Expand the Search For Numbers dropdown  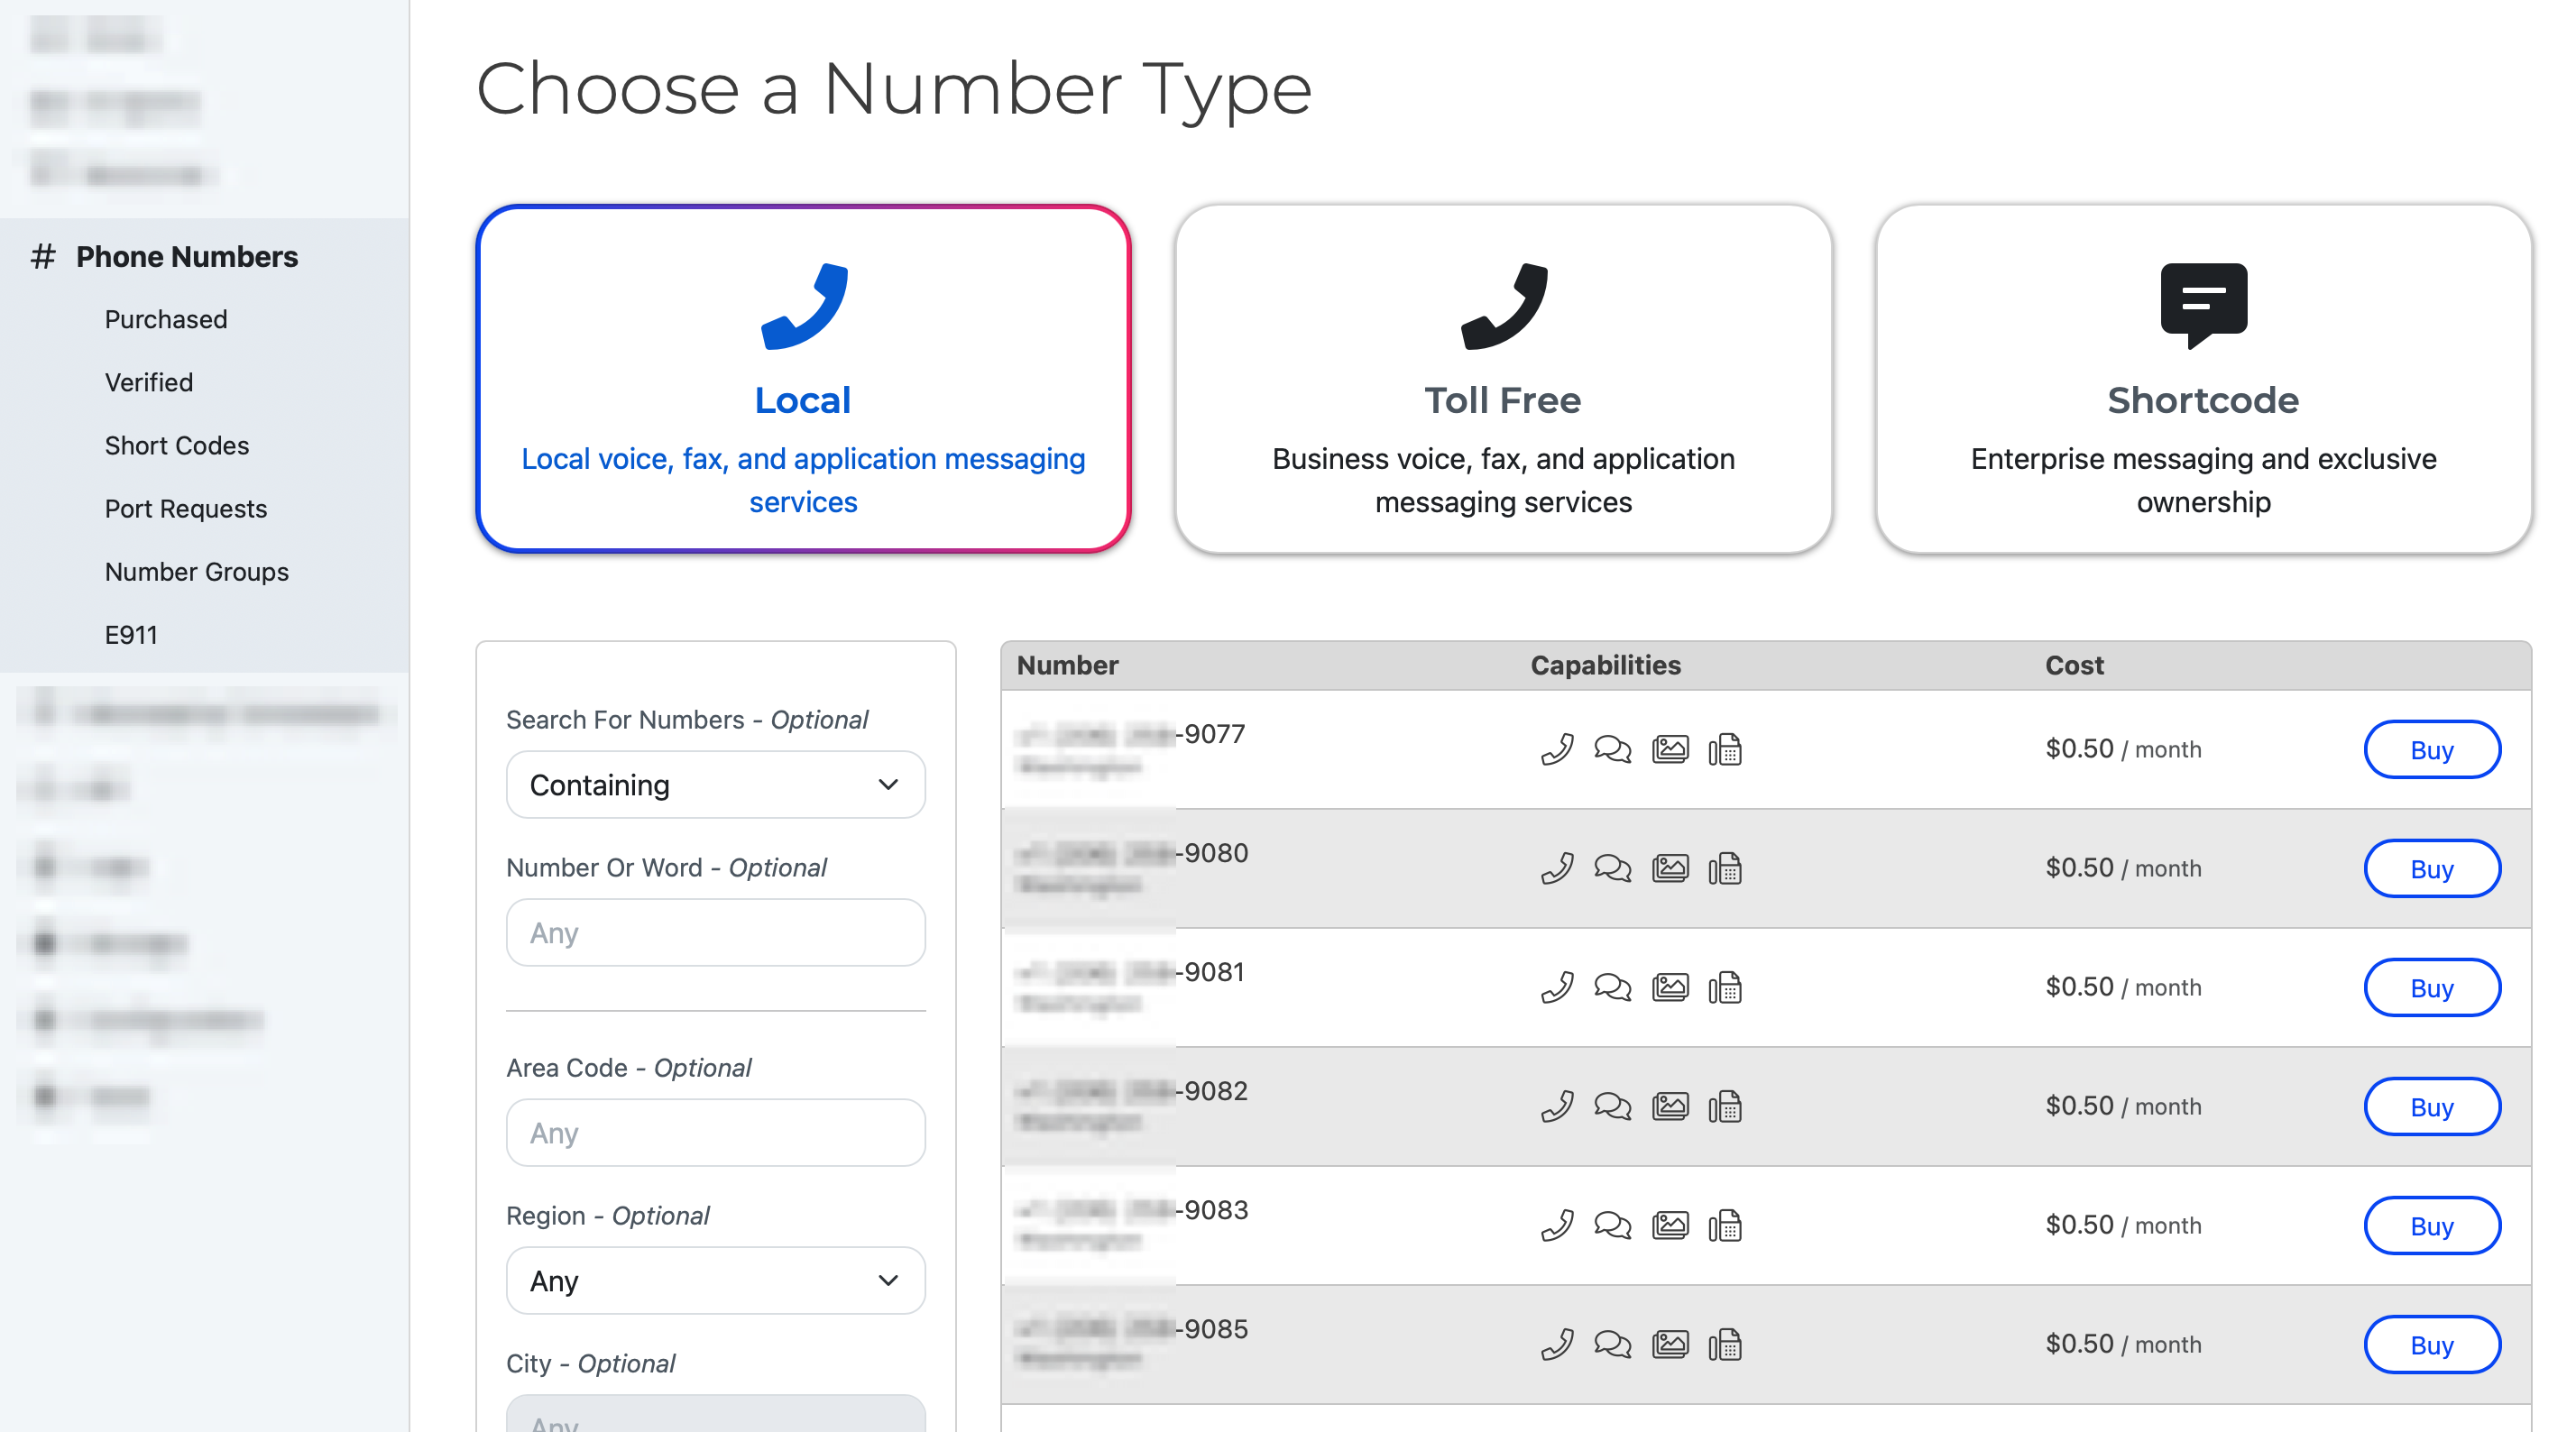[x=713, y=783]
